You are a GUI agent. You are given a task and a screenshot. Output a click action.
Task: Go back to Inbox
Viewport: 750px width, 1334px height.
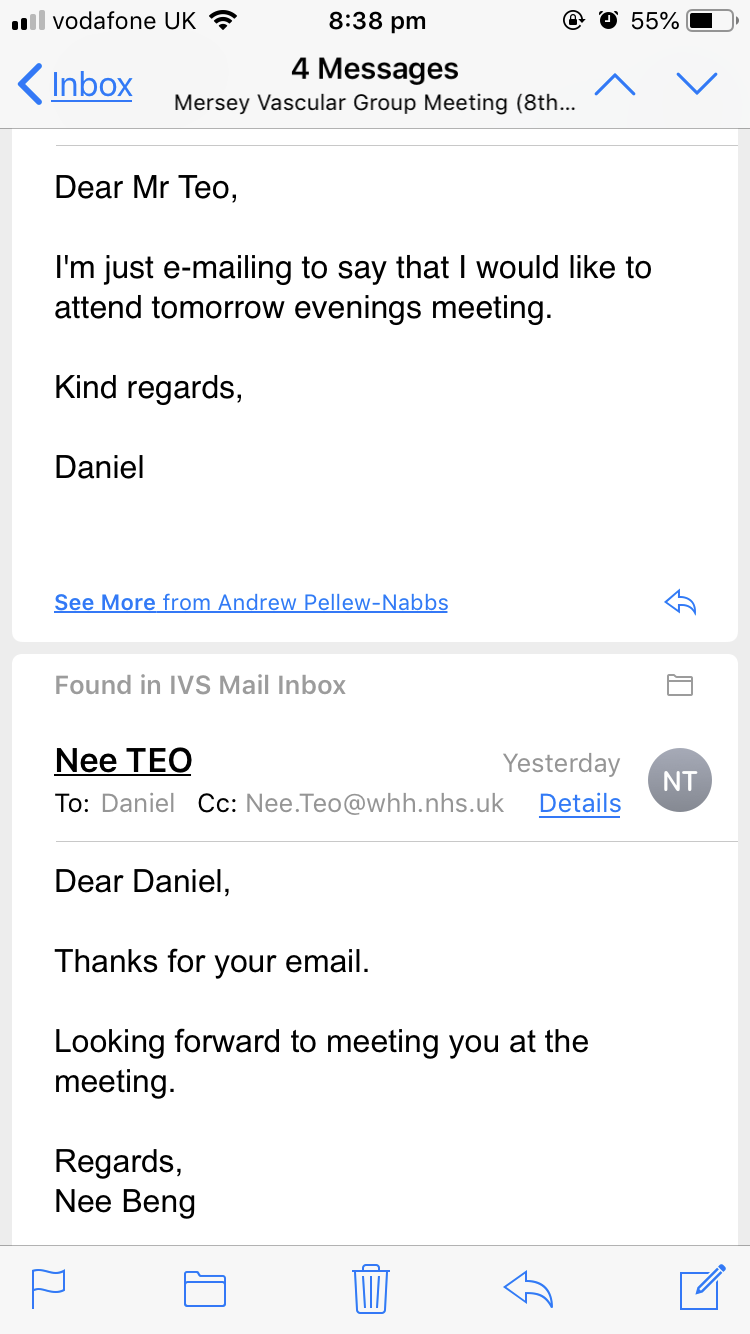pos(76,85)
